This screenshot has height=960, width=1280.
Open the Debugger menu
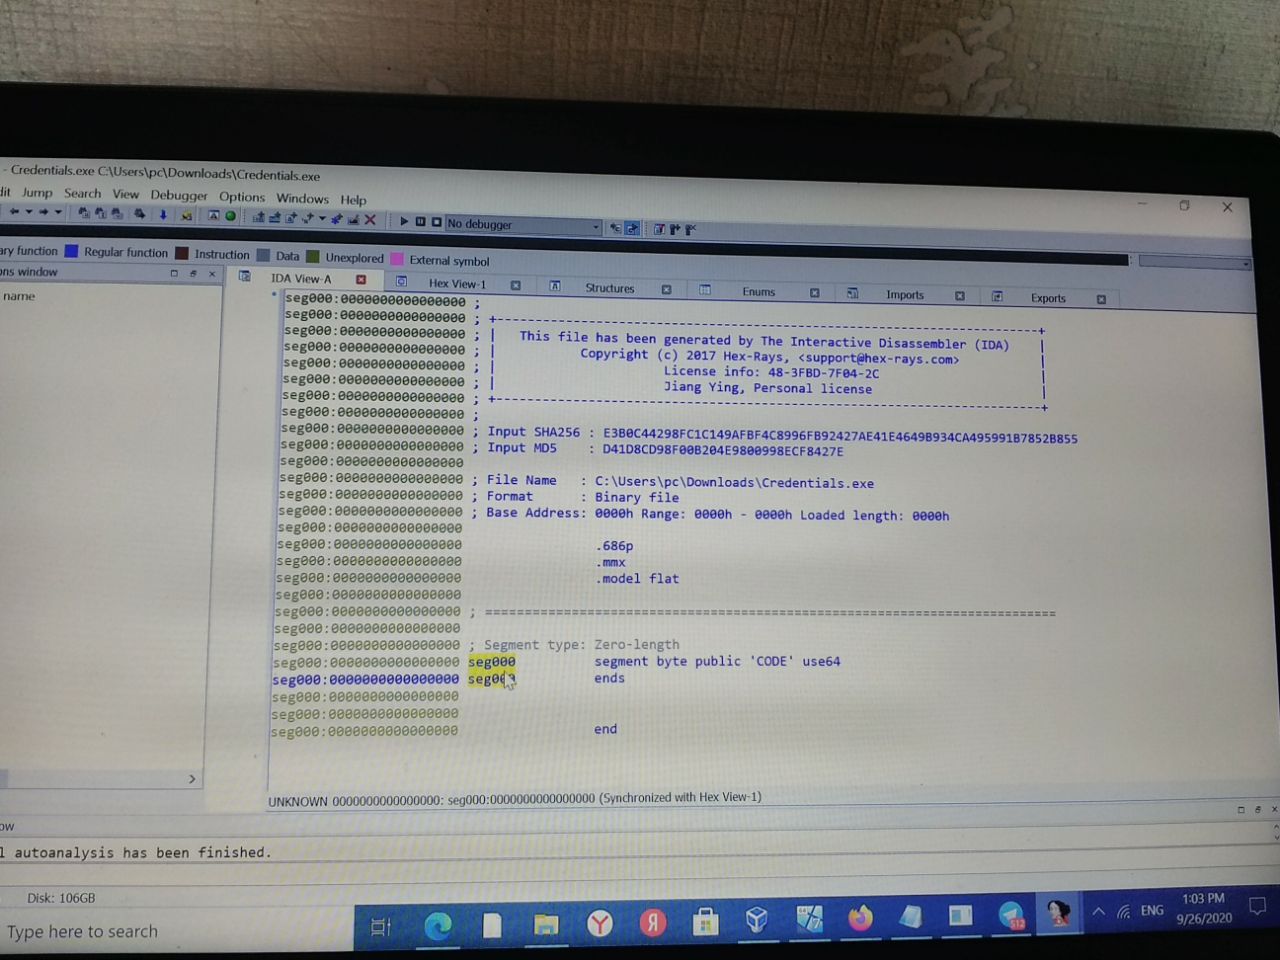coord(179,195)
